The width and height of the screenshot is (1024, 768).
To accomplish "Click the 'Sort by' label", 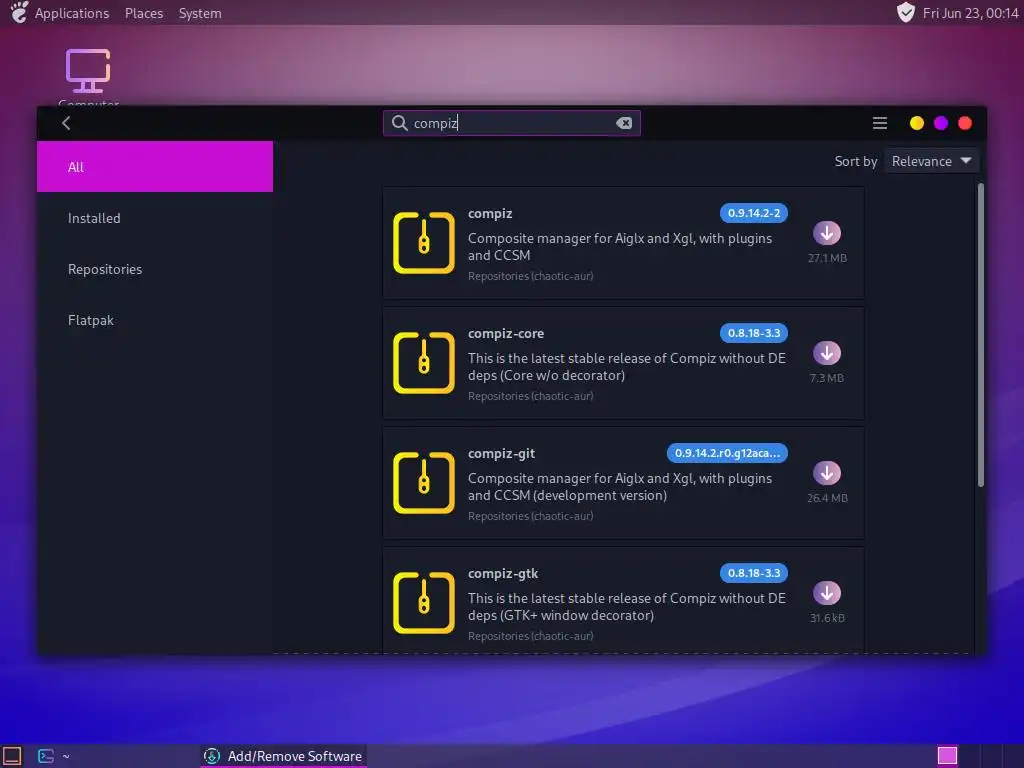I will [856, 161].
